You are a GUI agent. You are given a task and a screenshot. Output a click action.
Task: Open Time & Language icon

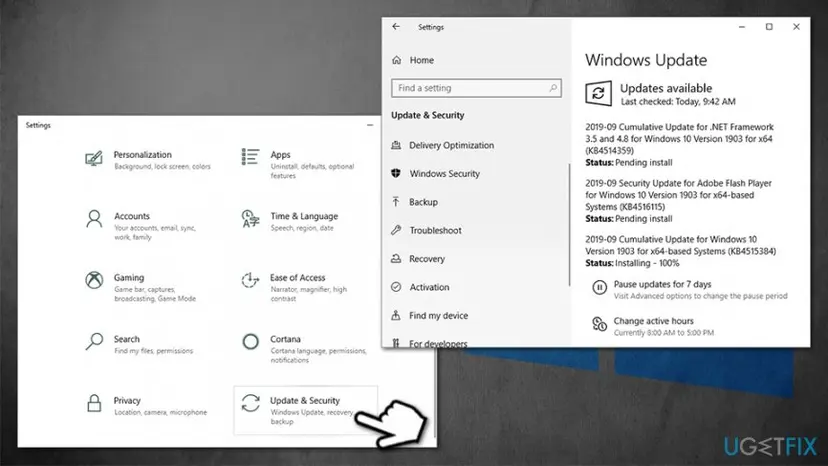(x=250, y=218)
